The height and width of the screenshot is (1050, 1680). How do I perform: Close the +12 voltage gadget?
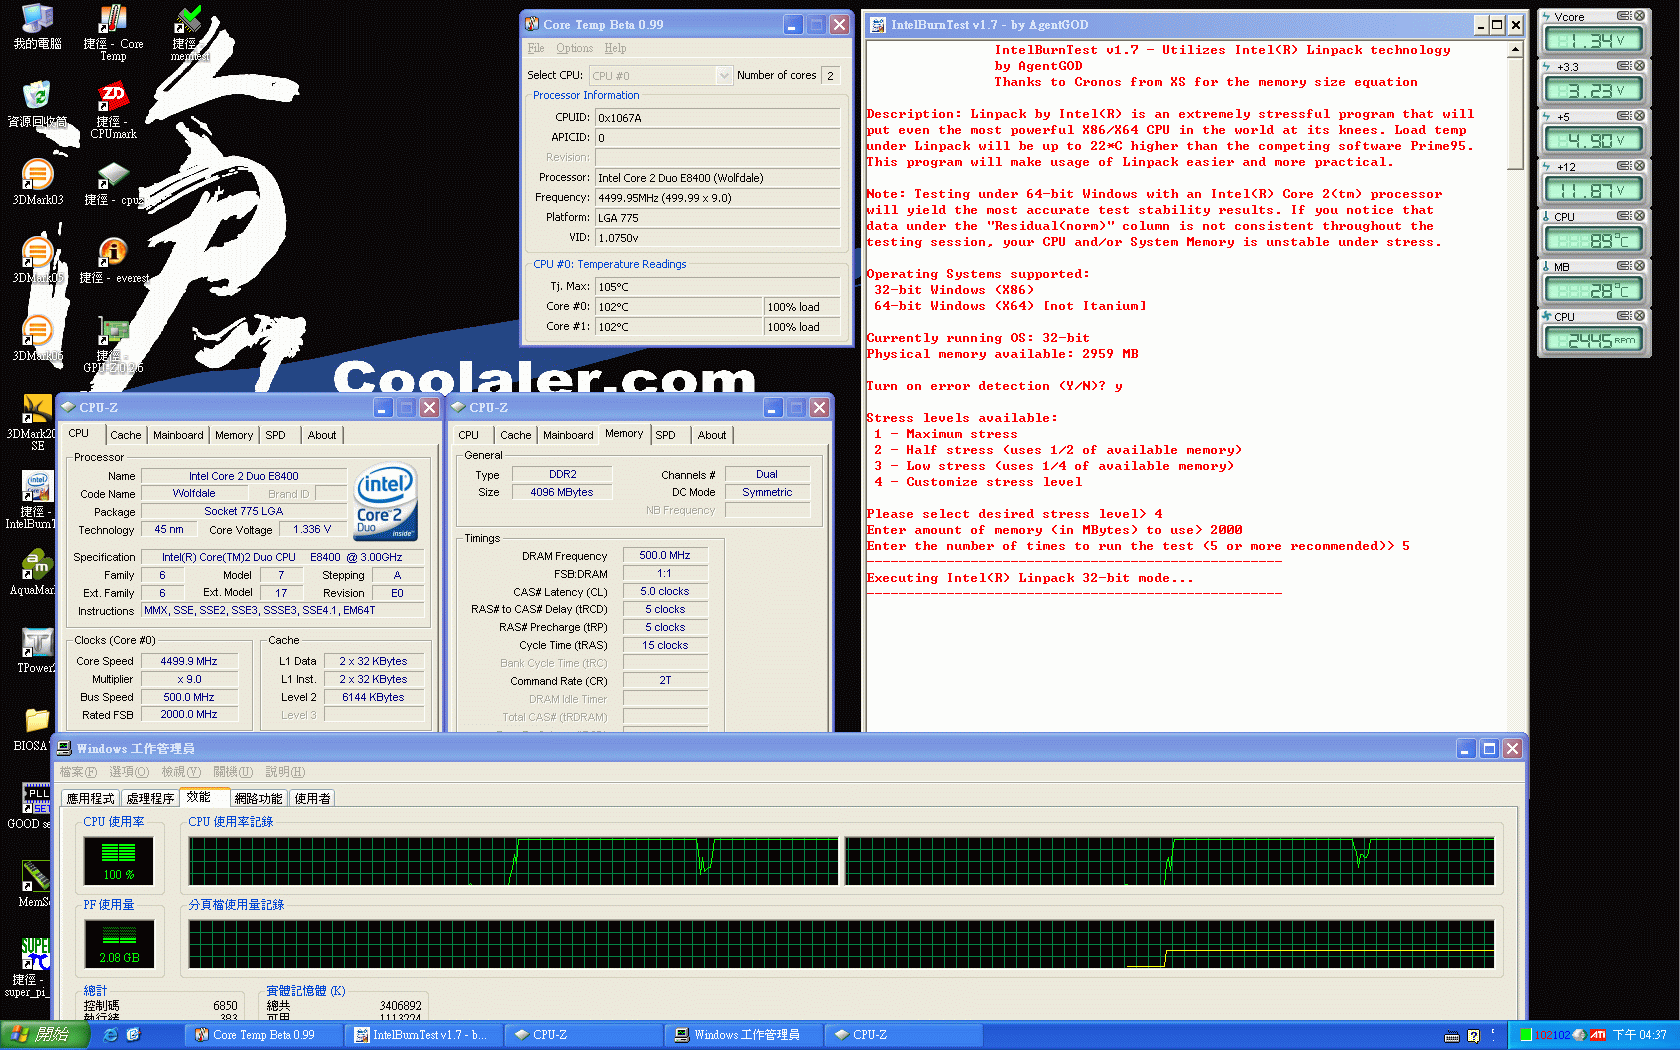click(x=1639, y=166)
